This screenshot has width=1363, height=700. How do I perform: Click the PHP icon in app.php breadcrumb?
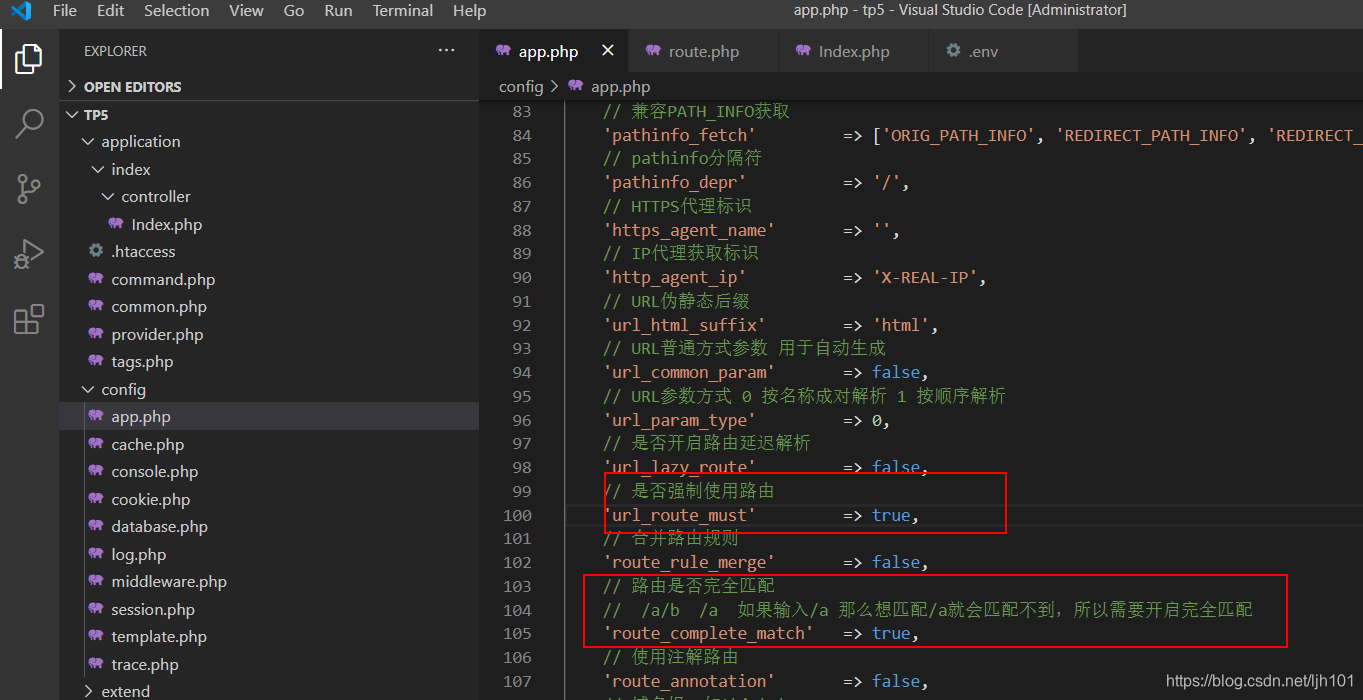[575, 87]
